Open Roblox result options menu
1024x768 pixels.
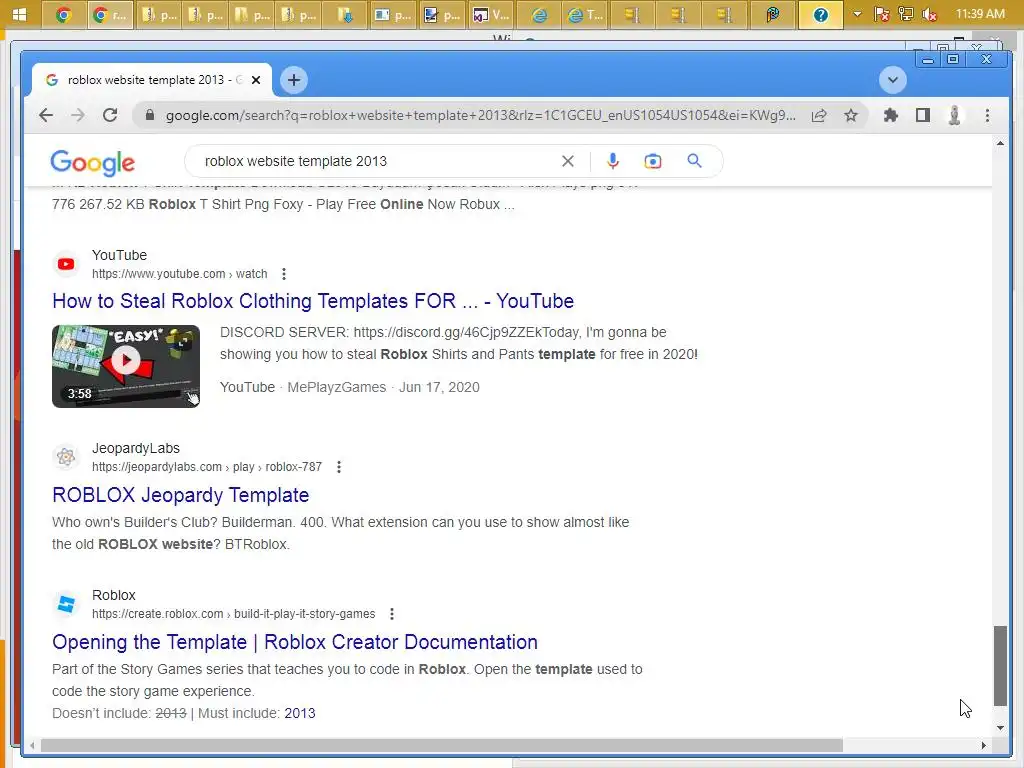[x=391, y=614]
